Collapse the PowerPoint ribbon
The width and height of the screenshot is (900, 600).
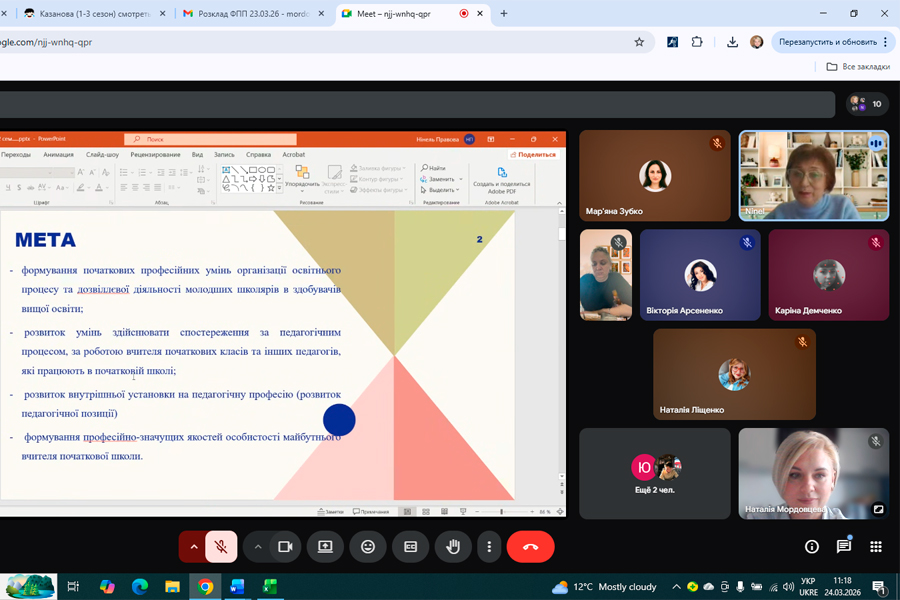pos(560,203)
